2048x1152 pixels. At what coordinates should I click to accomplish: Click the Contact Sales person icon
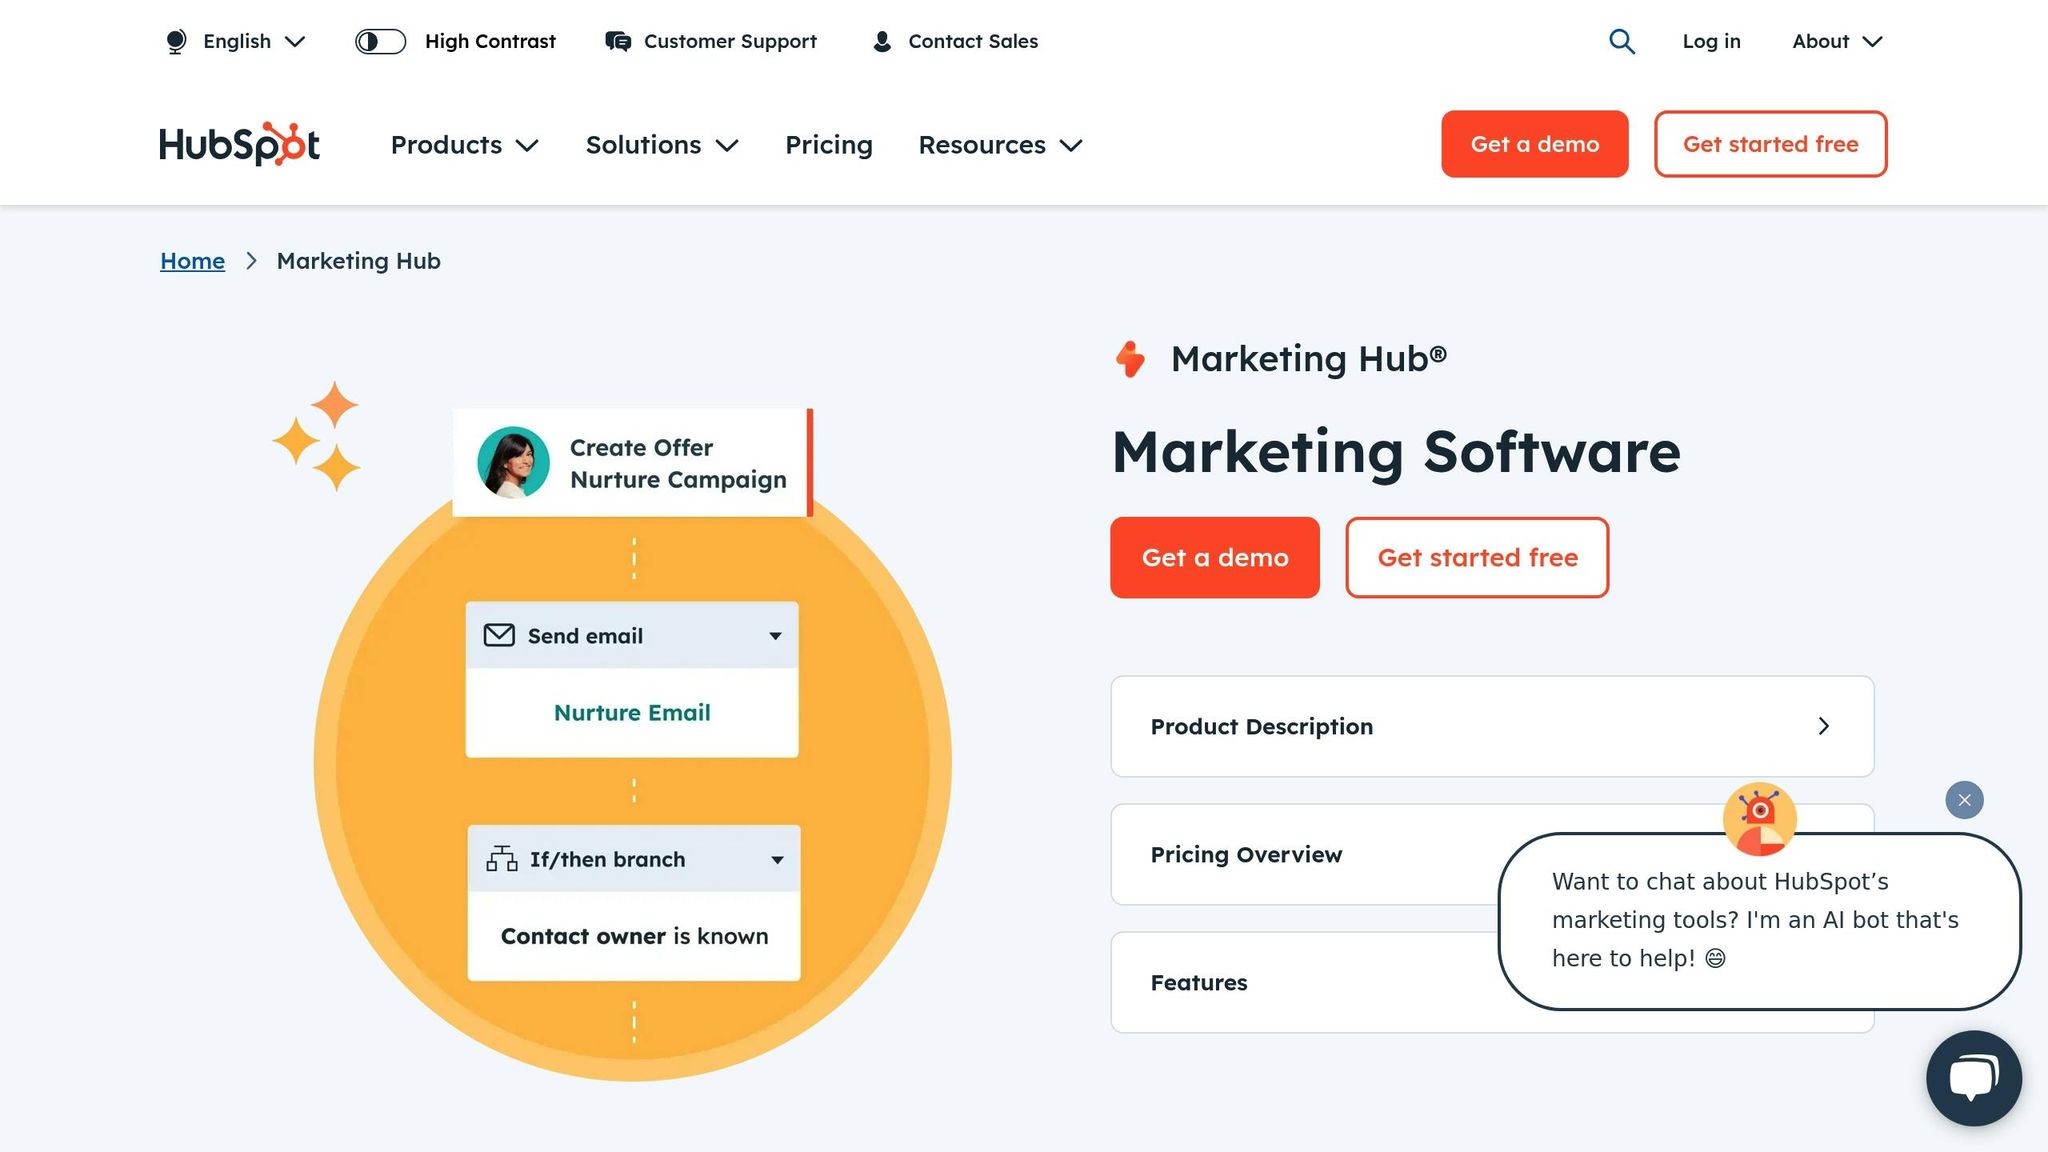click(881, 41)
